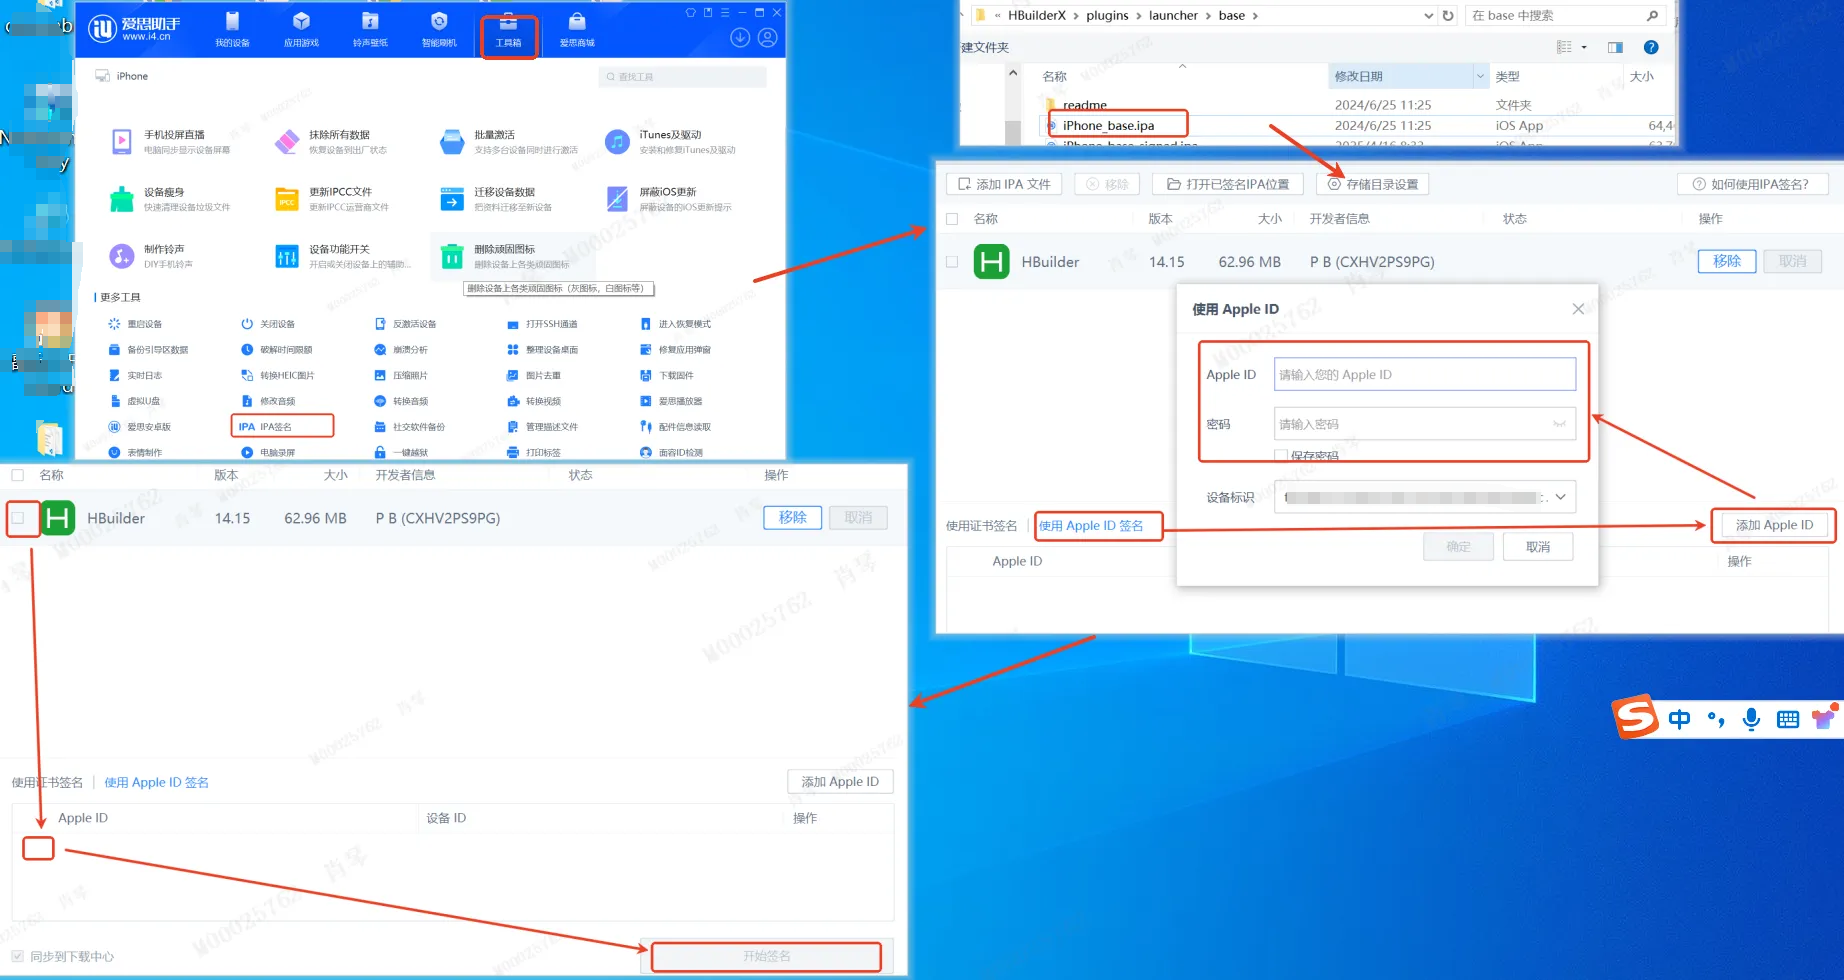The height and width of the screenshot is (980, 1844).
Task: Expand the 修改日期 column filter dropdown
Action: point(1482,75)
